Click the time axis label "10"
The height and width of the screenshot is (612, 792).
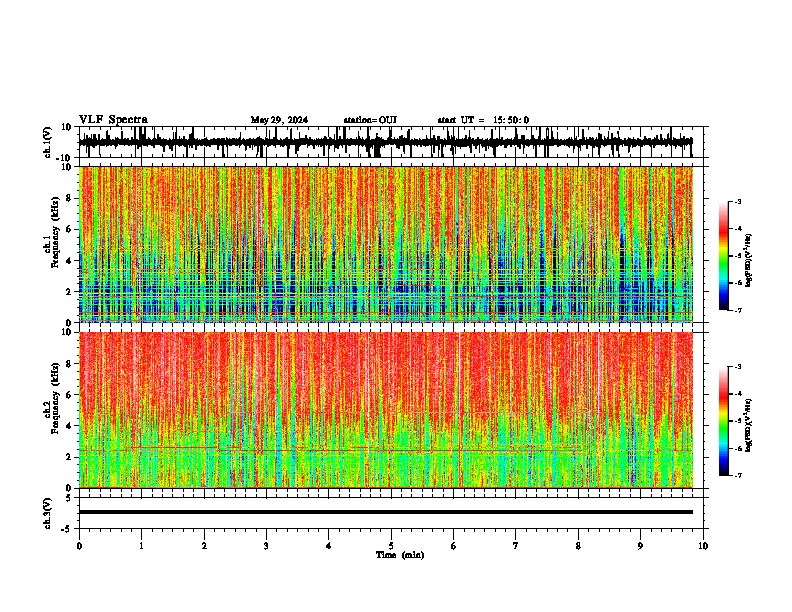(x=703, y=546)
